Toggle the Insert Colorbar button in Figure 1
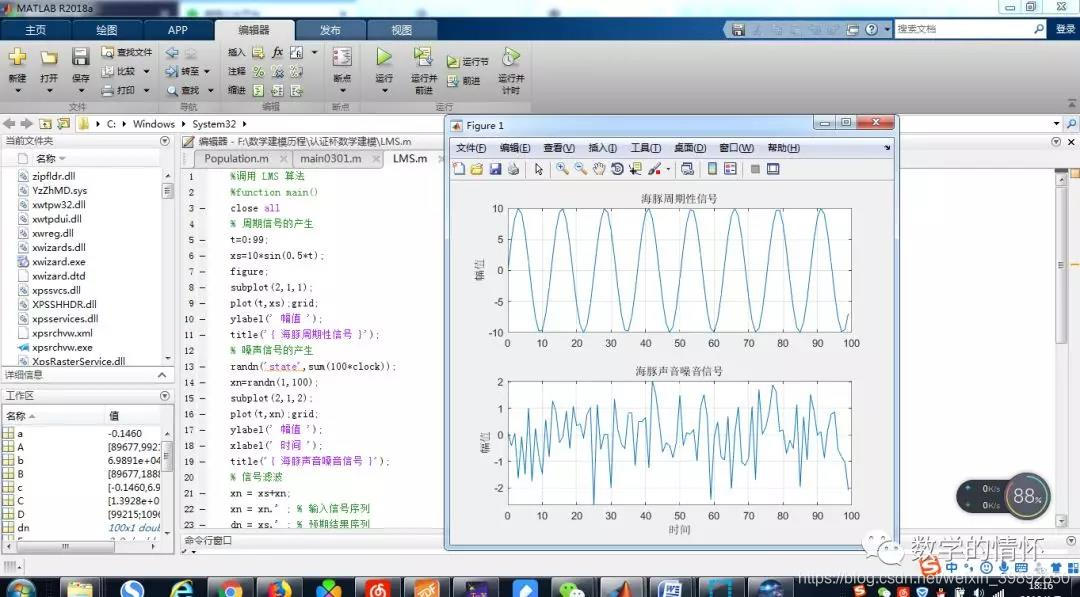The image size is (1080, 597). [x=712, y=169]
